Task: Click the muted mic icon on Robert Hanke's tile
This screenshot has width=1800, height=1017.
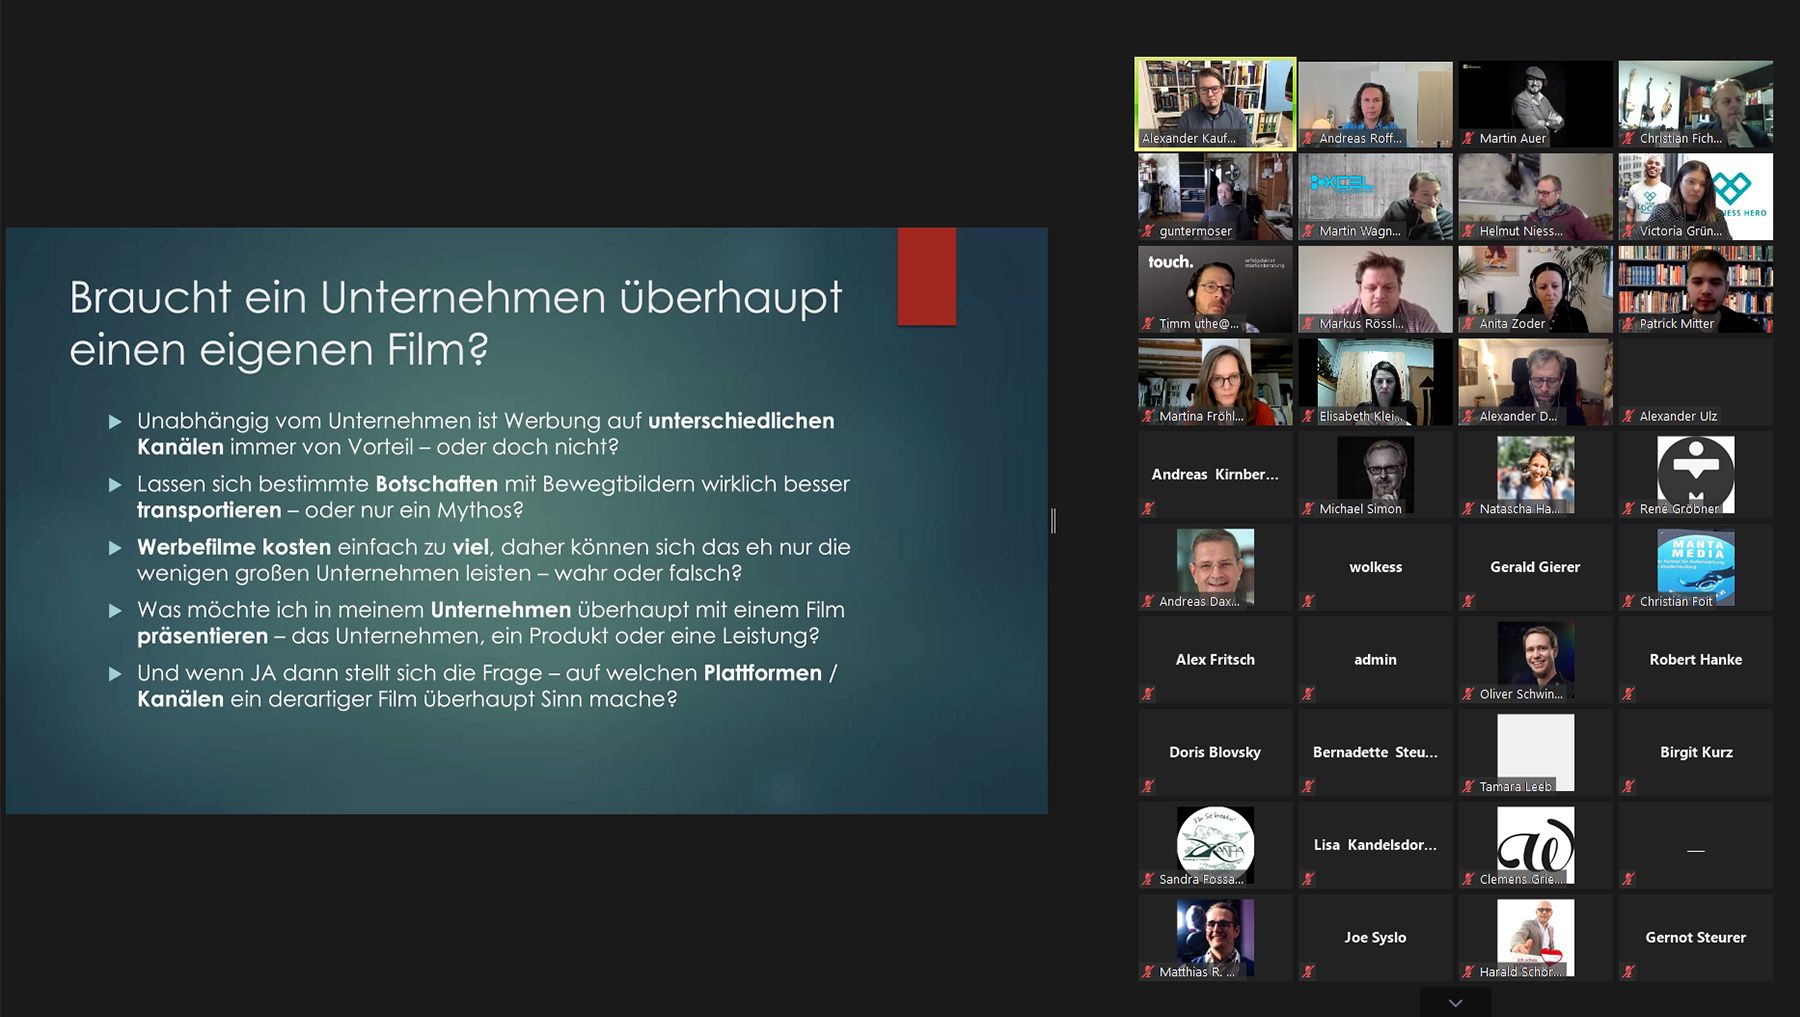Action: tap(1628, 694)
